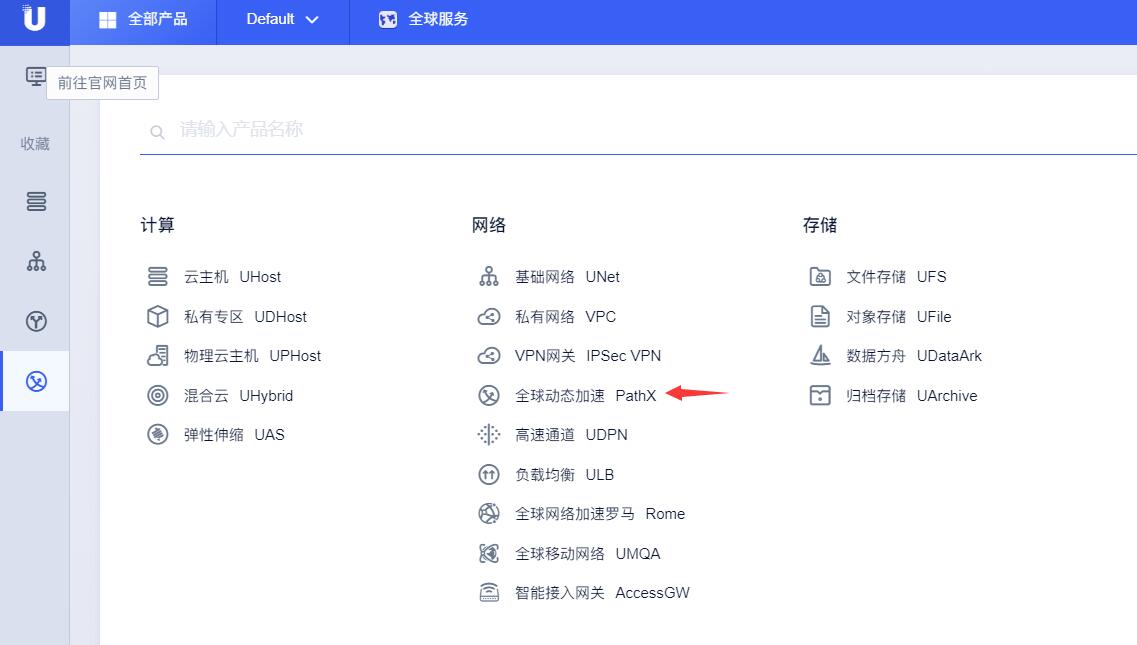
Task: Click the icon beside UMQA
Action: click(489, 554)
